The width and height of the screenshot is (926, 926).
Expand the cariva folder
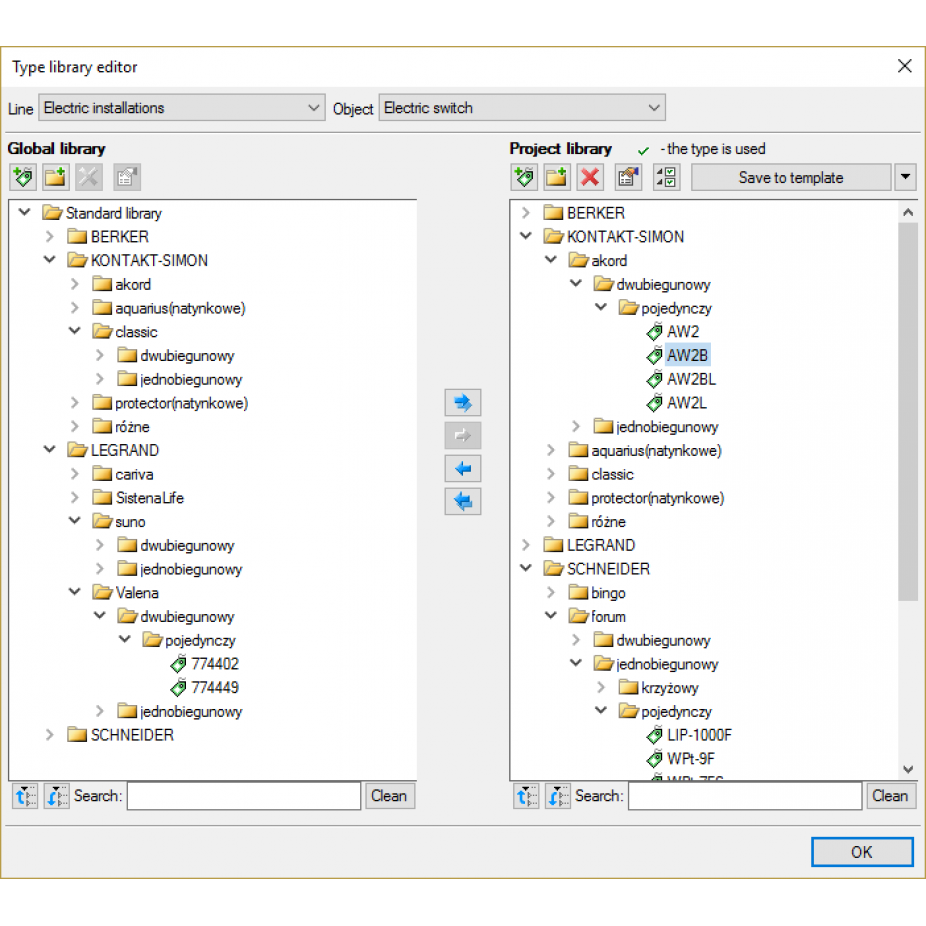click(x=74, y=474)
